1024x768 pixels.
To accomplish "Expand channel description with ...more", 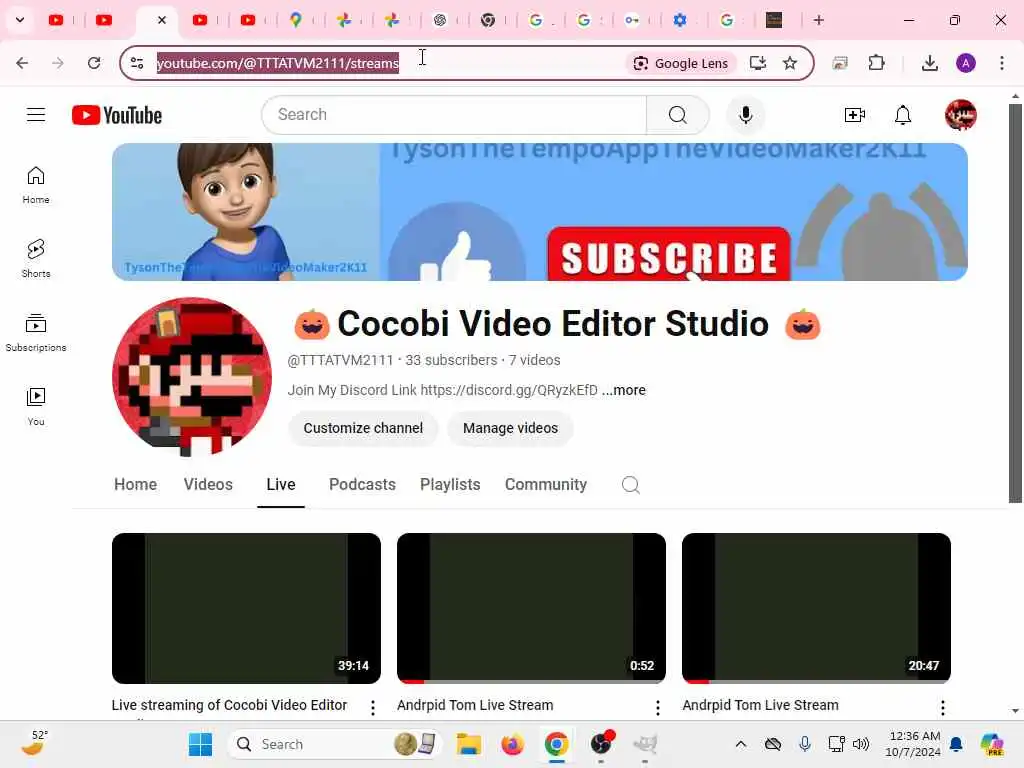I will 624,391.
